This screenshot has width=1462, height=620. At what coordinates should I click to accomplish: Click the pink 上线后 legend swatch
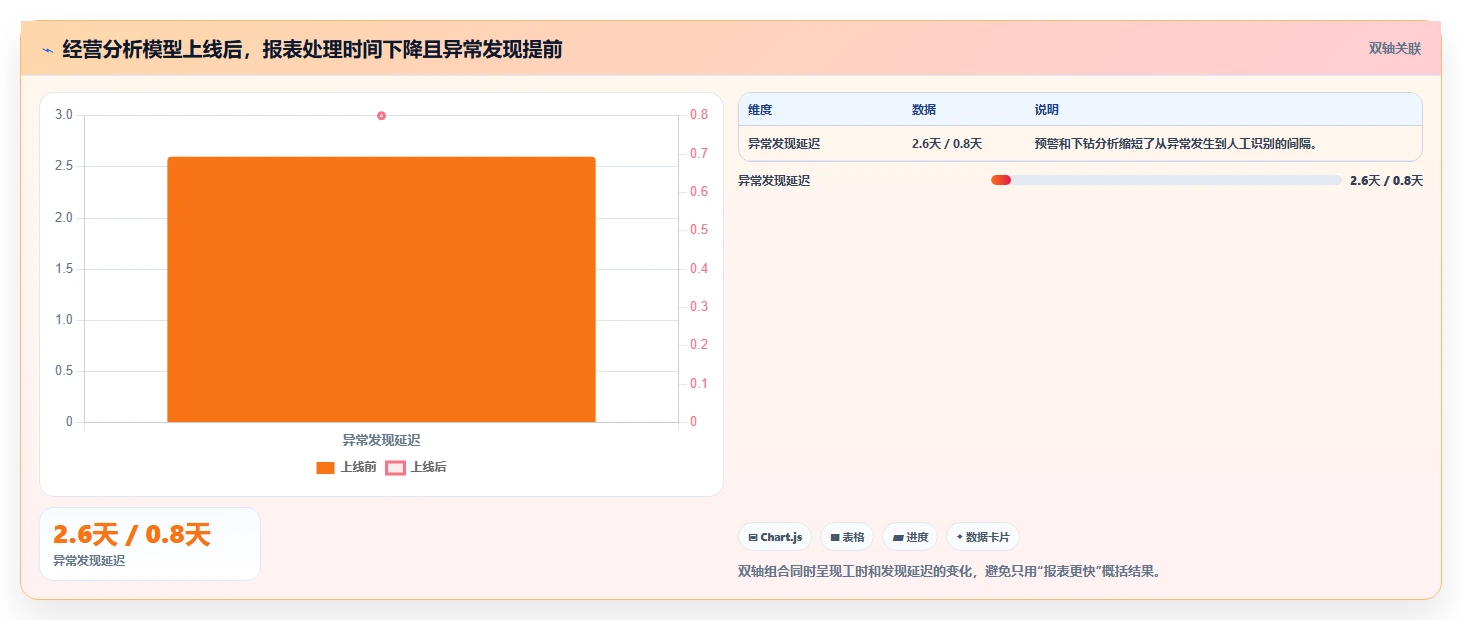[395, 467]
